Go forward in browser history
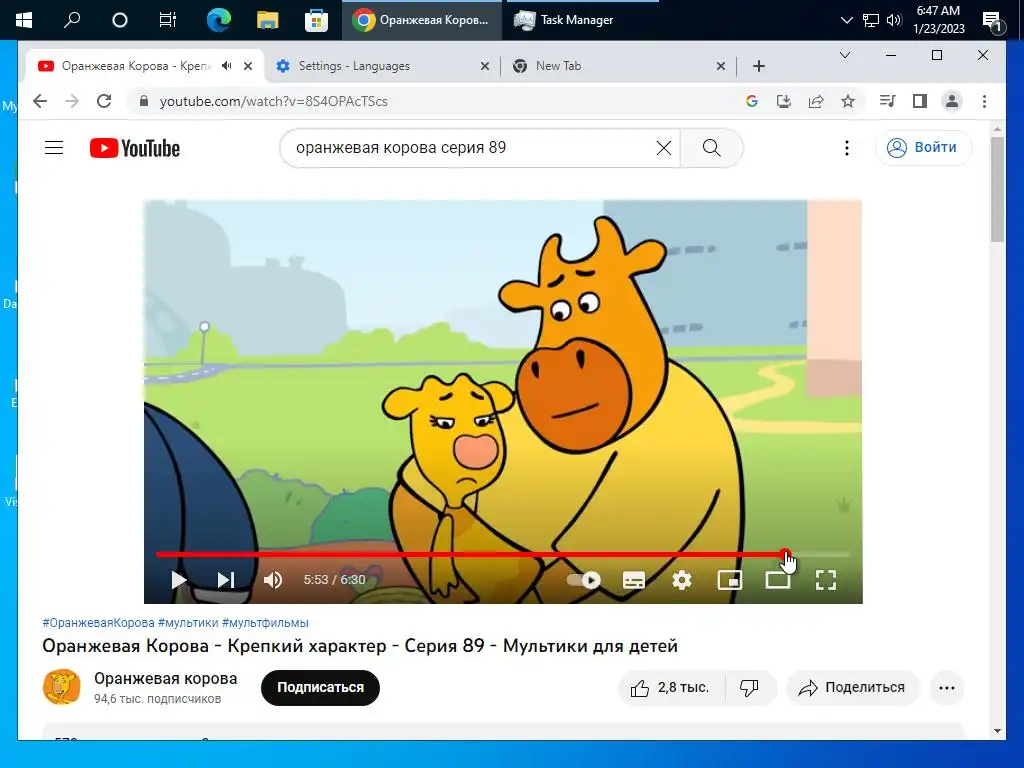Screen dimensions: 1024x768 (72, 101)
